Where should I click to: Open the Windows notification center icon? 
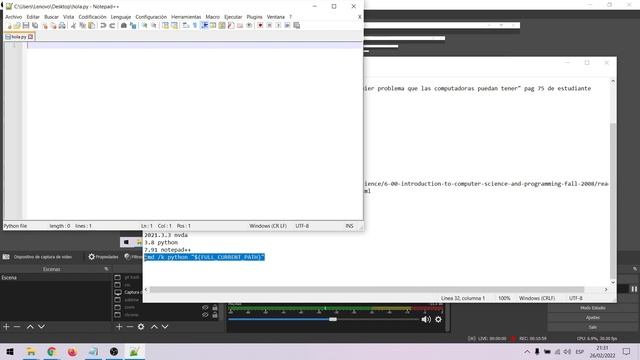(x=627, y=351)
